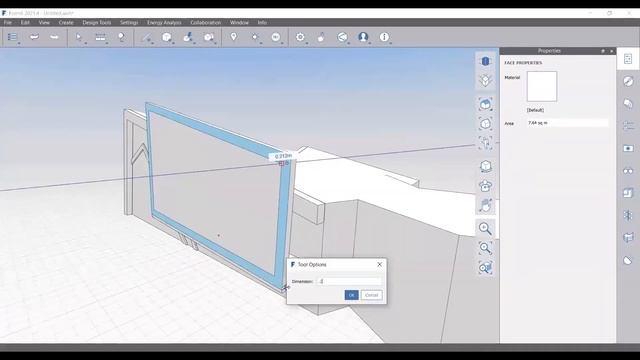Click the Redo arrow in the toolbar

click(x=54, y=37)
